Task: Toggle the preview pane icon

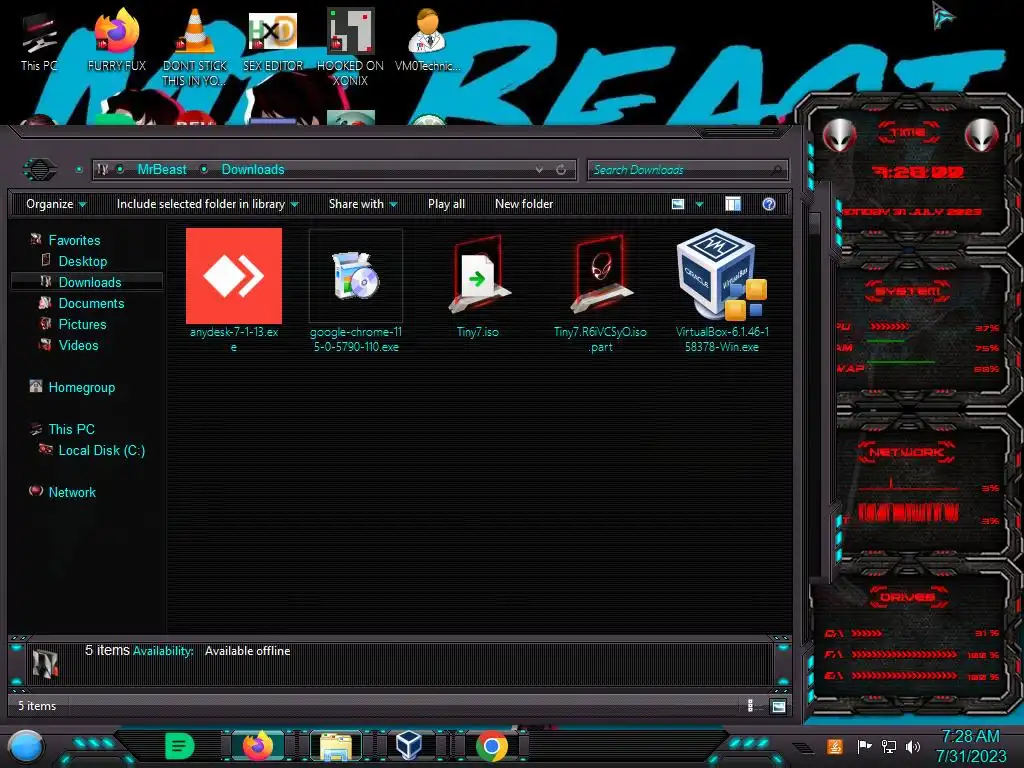Action: point(733,204)
